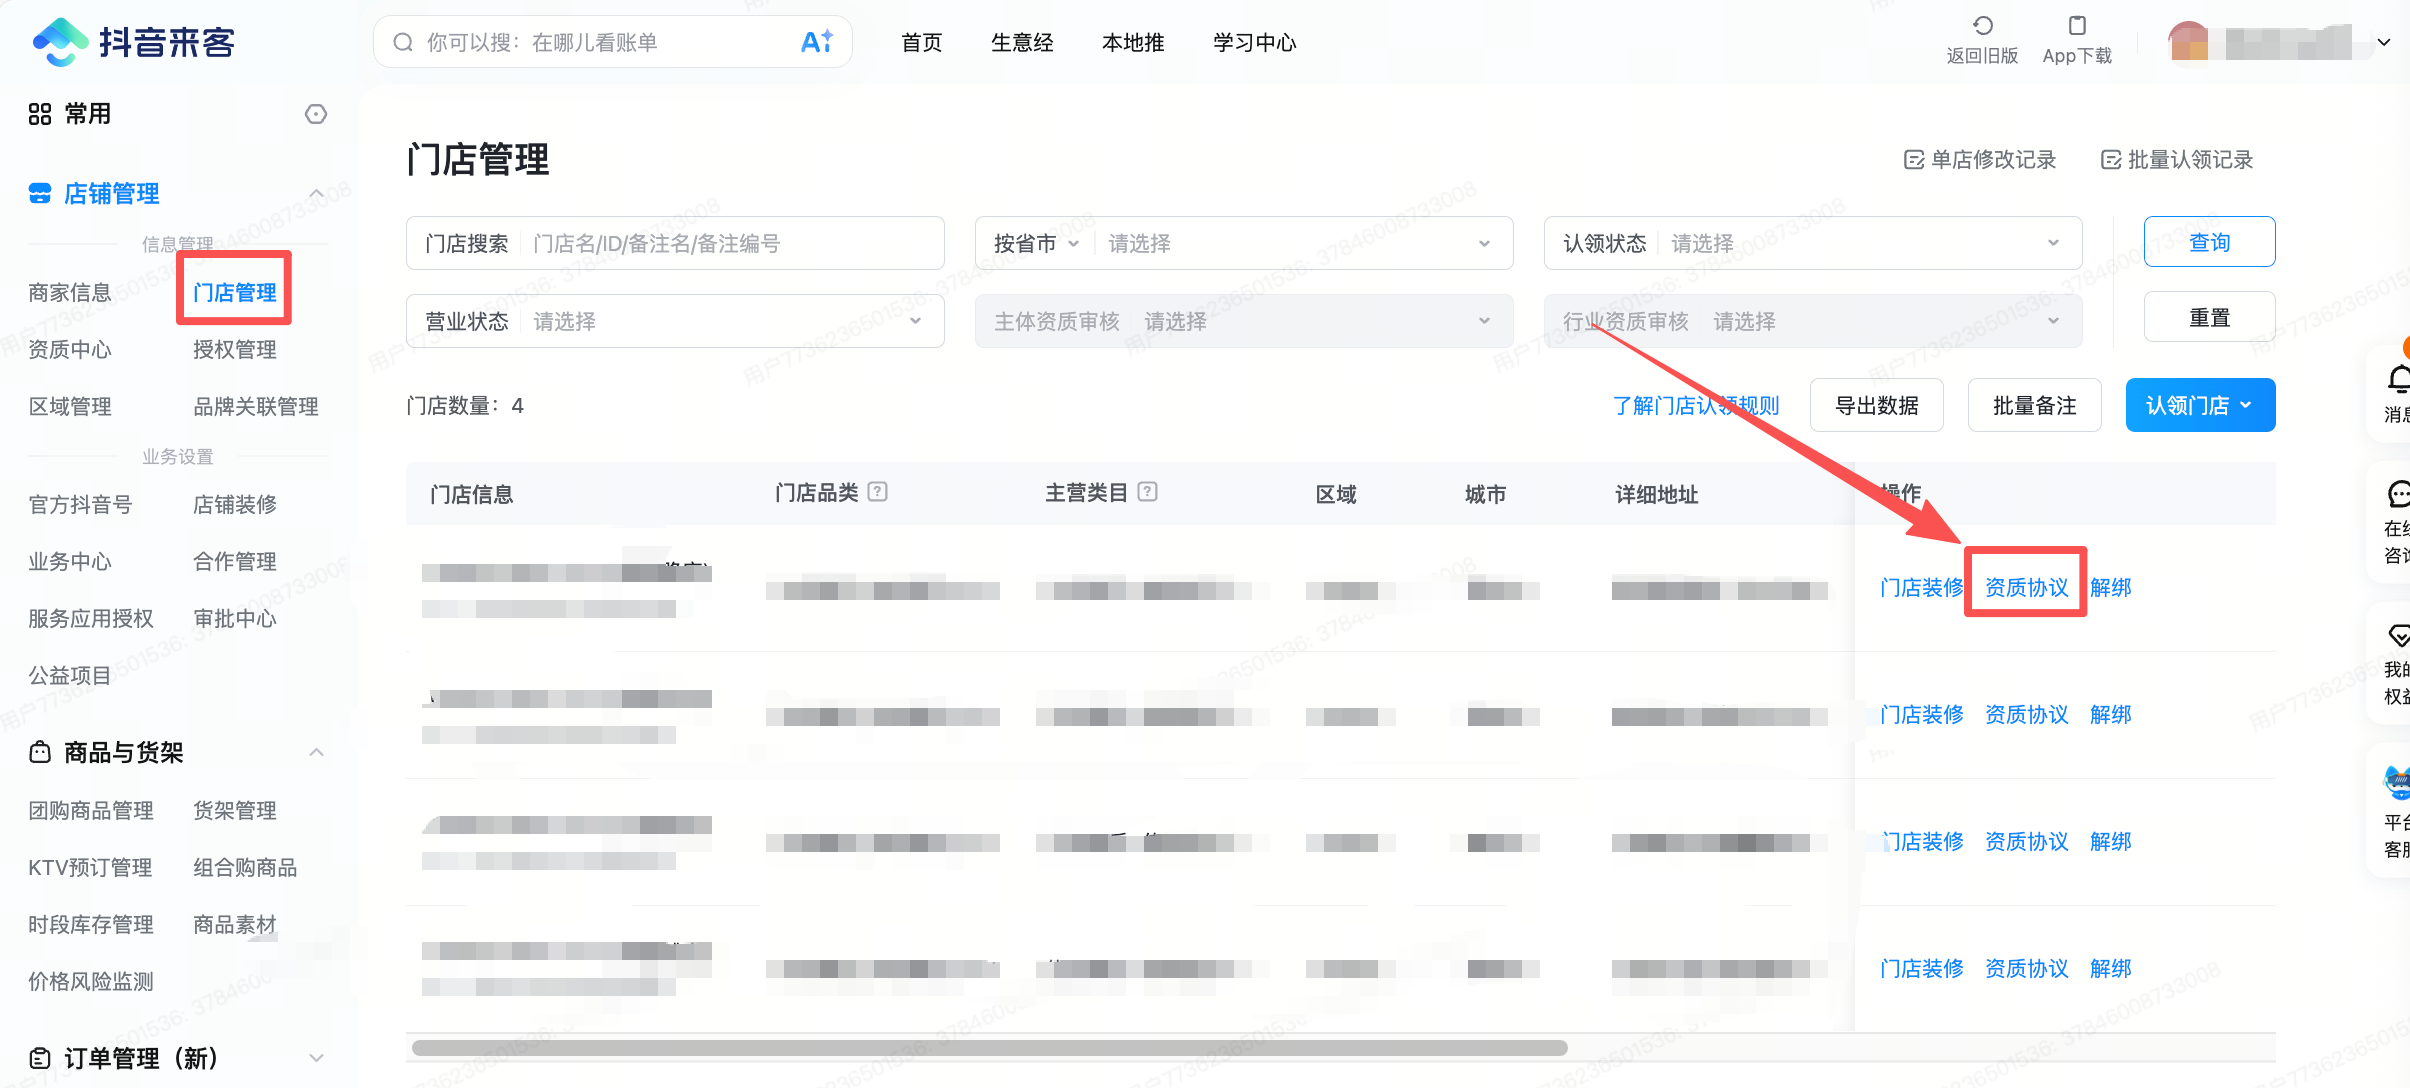Click the help icon next to 门店品类
Viewport: 2410px width, 1088px height.
875,491
